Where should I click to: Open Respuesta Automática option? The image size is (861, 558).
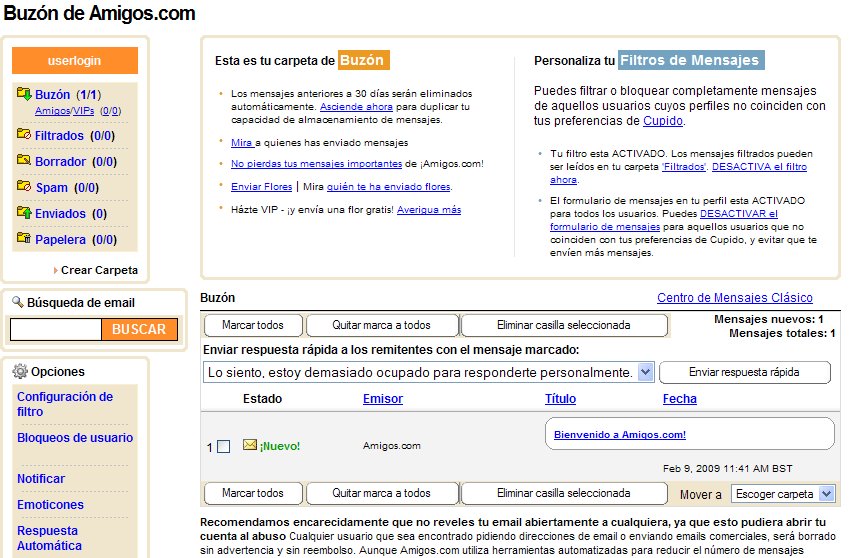pyautogui.click(x=49, y=538)
